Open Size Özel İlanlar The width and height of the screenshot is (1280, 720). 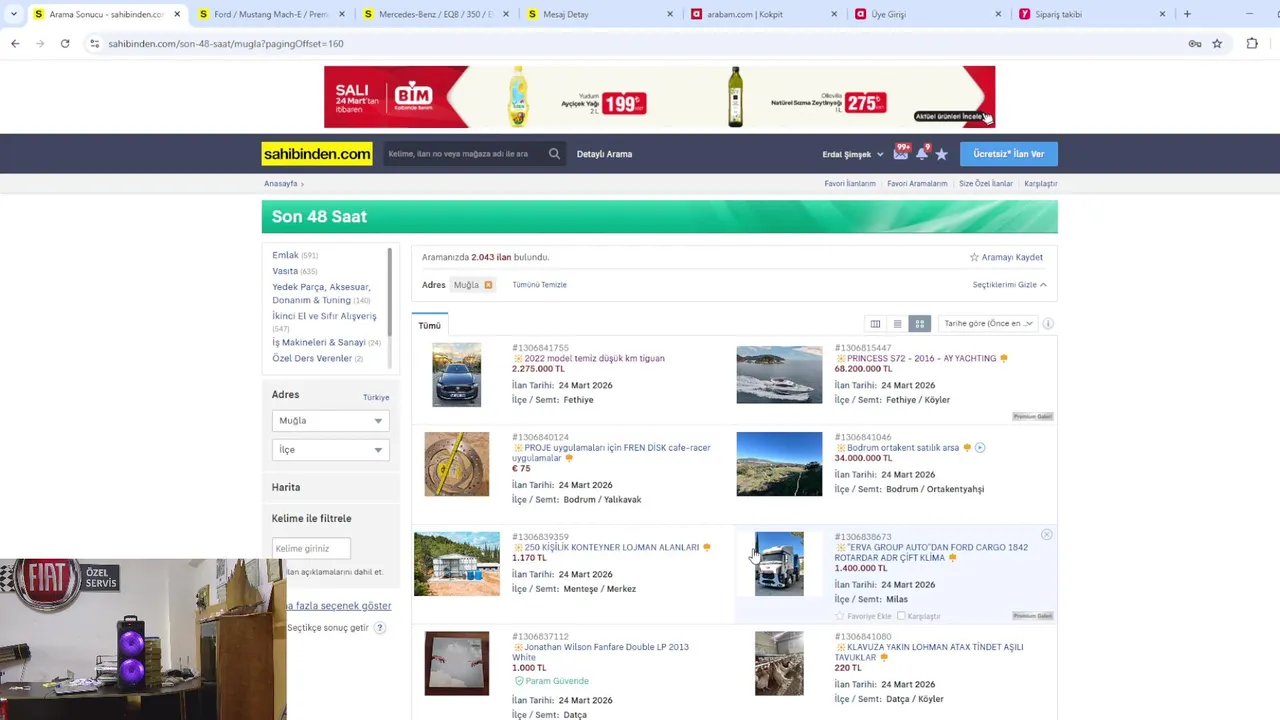pos(986,184)
